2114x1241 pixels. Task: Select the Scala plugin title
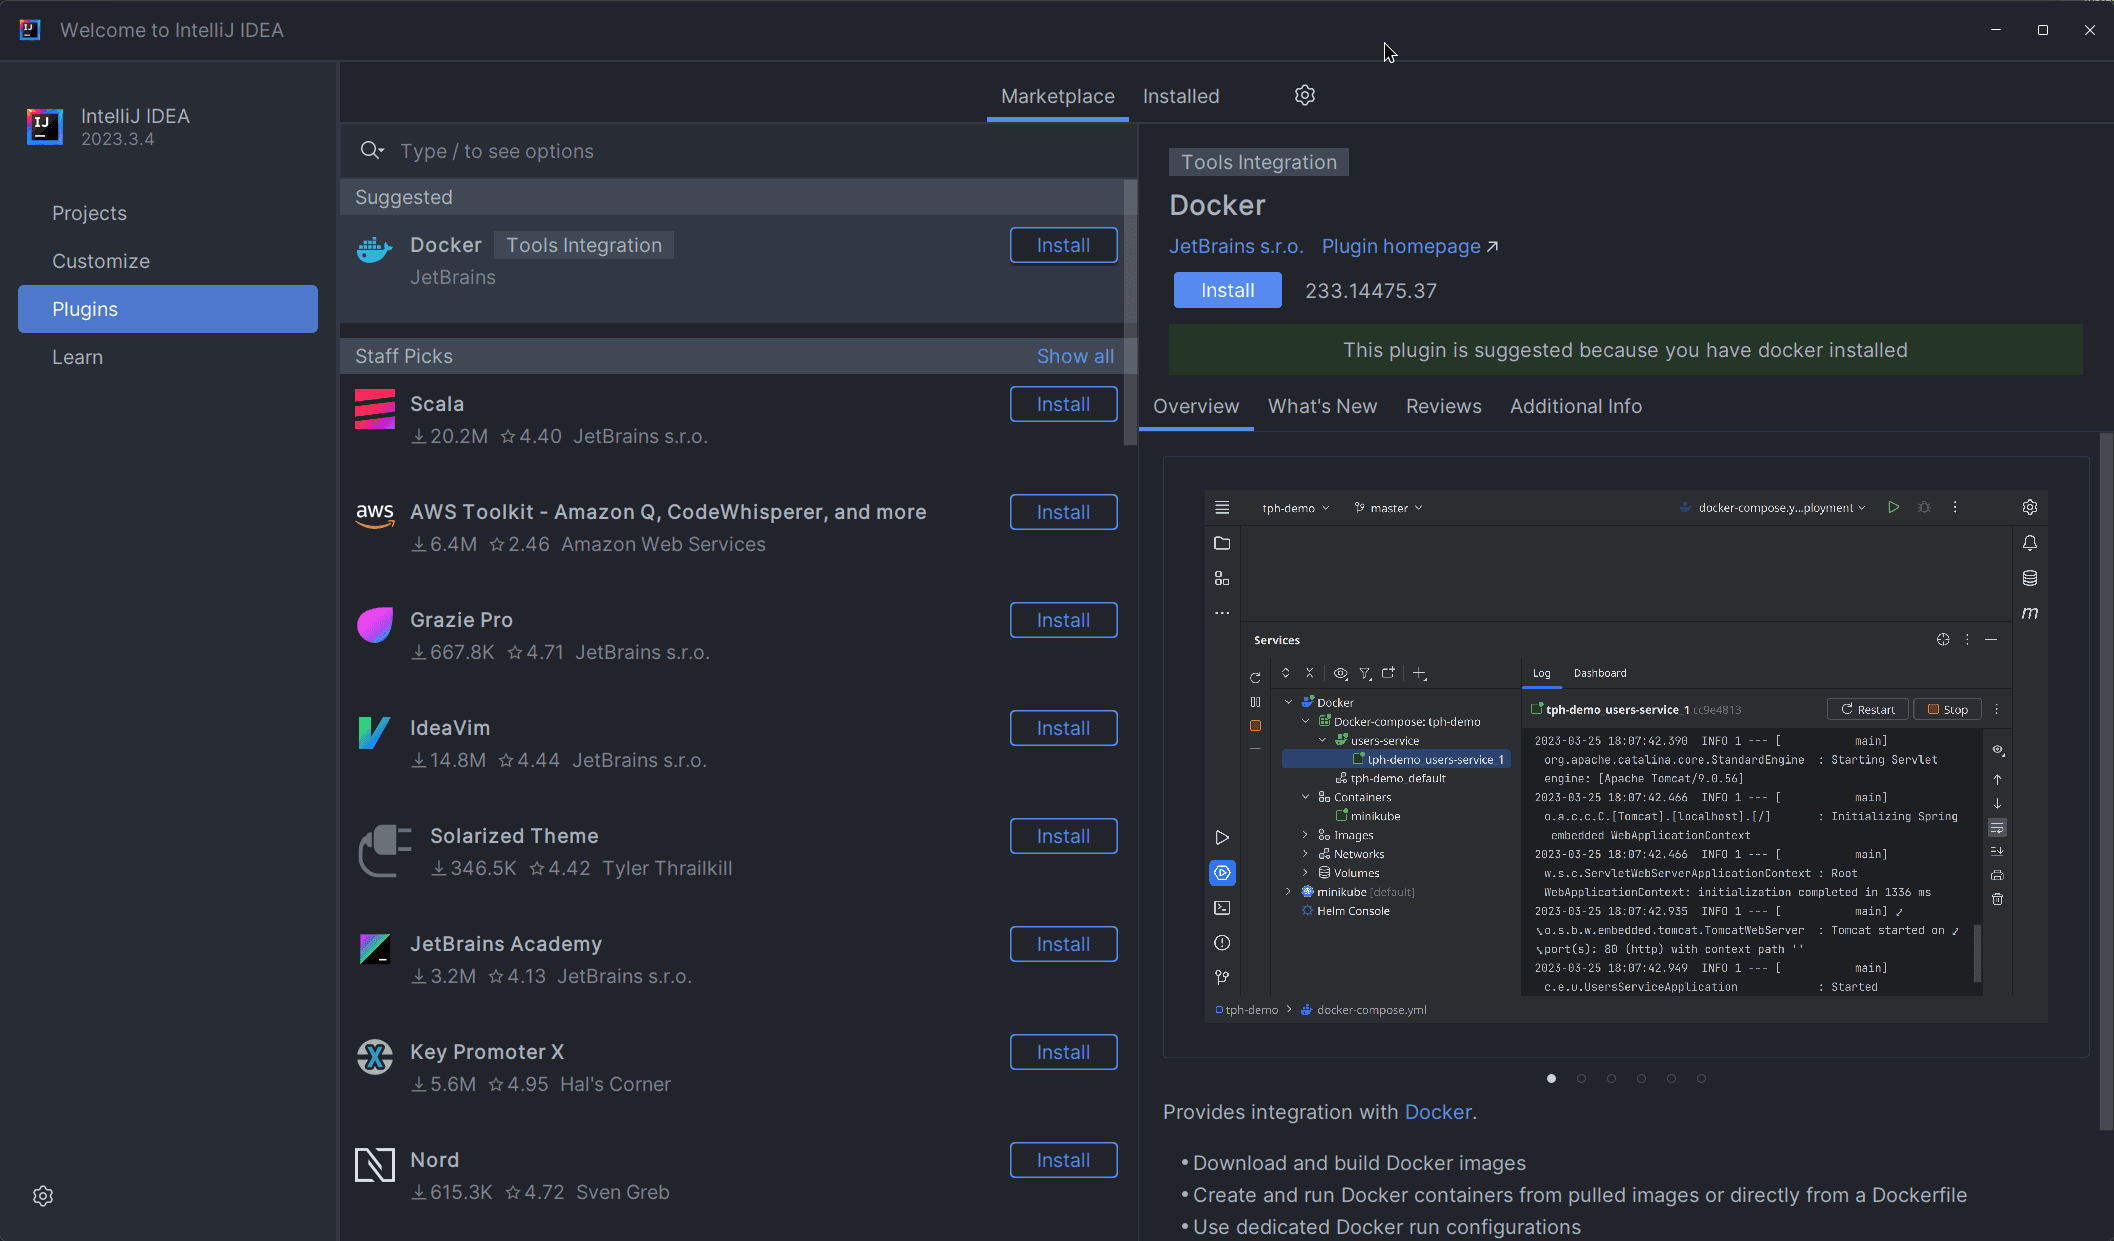pos(437,404)
